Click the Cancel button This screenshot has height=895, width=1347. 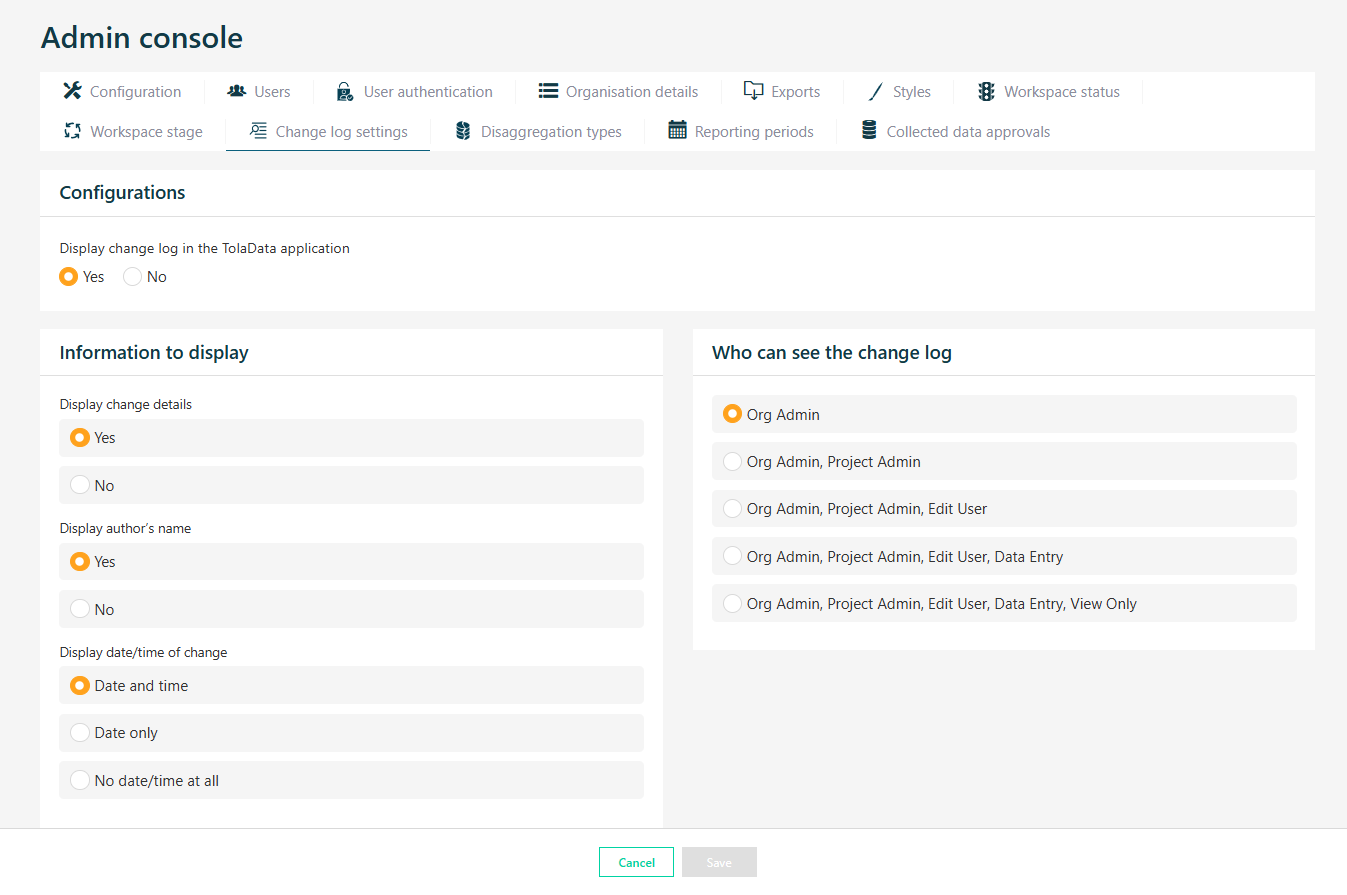tap(636, 862)
